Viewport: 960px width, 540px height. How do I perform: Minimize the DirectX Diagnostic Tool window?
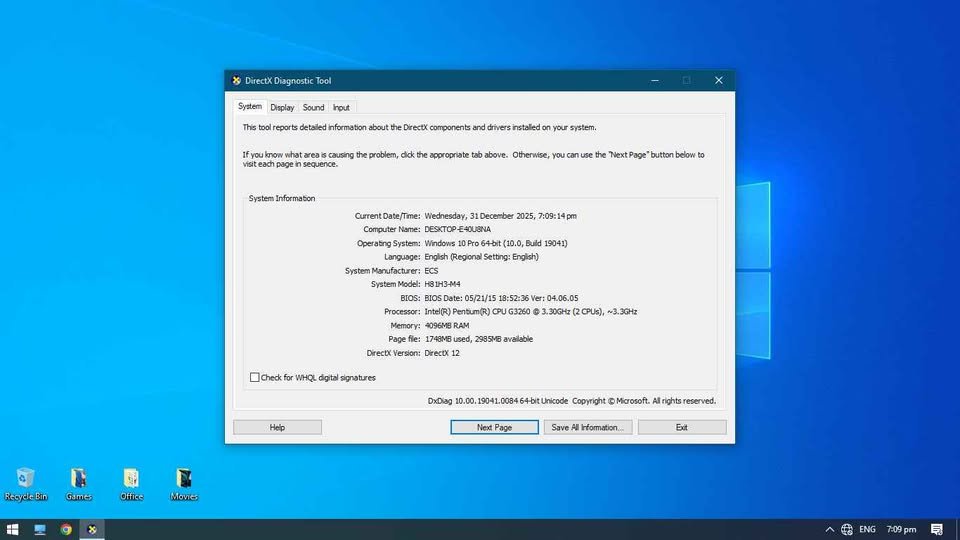(x=654, y=80)
